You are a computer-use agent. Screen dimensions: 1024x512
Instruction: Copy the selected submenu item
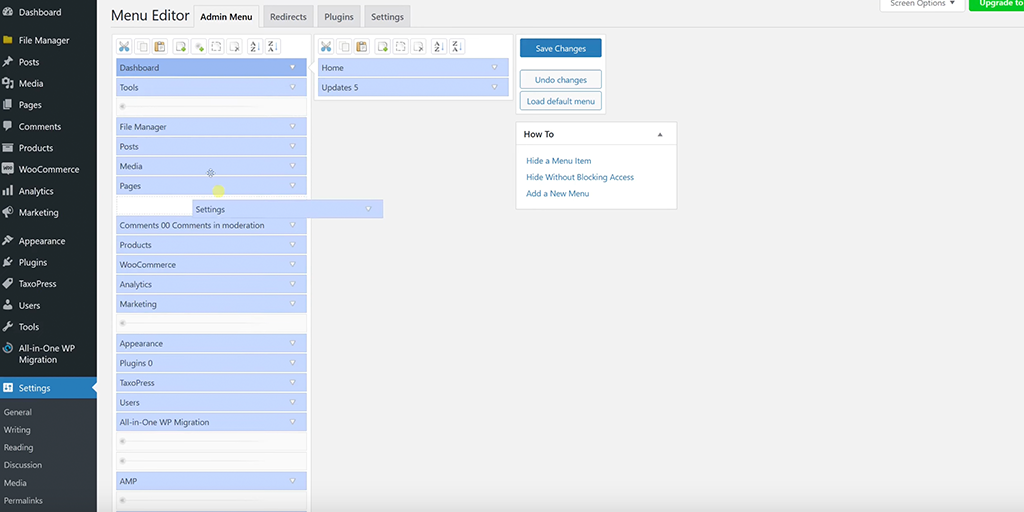point(344,46)
